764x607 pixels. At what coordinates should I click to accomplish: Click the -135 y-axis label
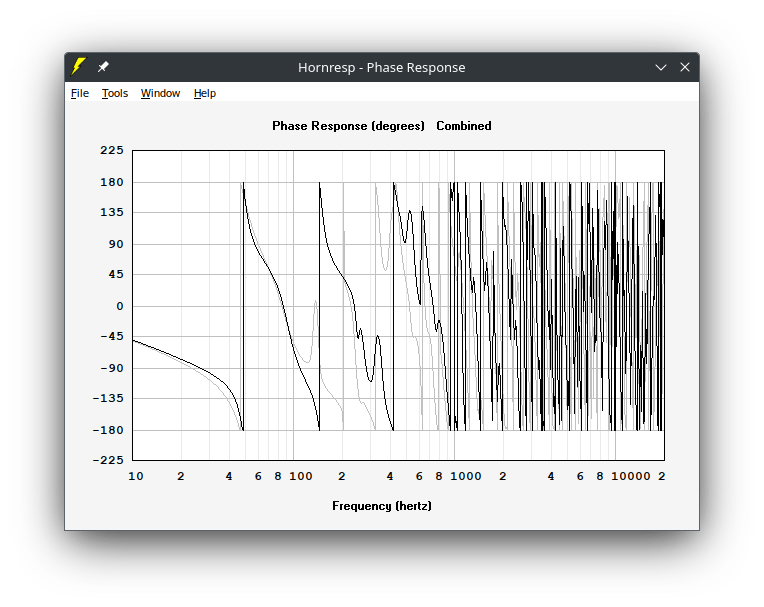[108, 398]
